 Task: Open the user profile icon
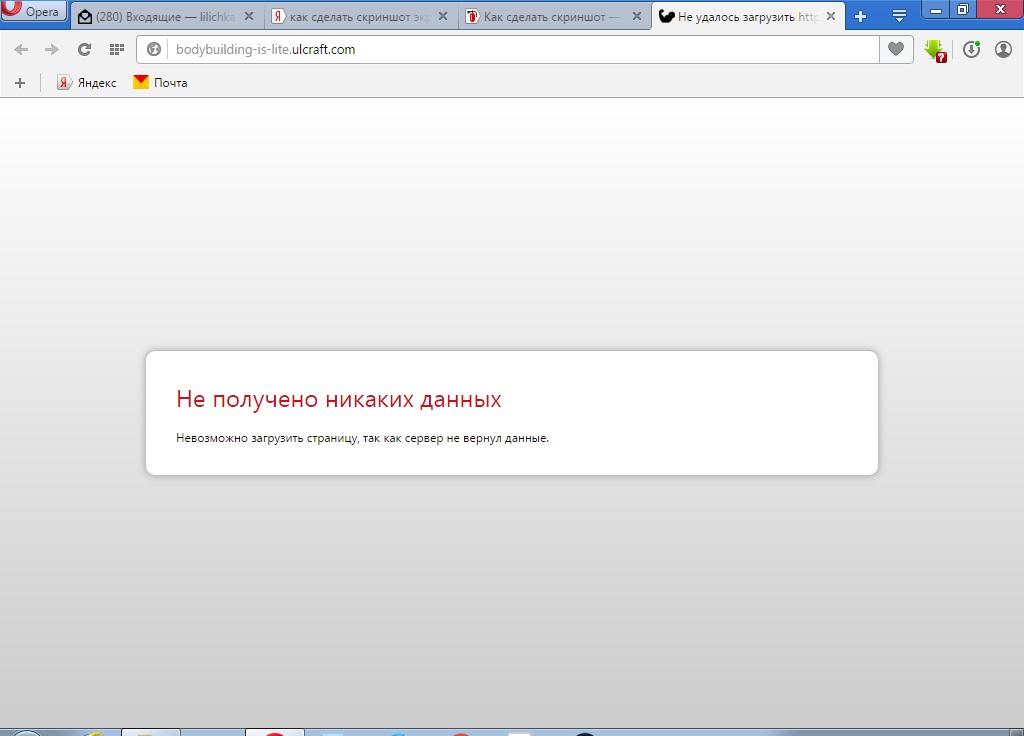click(1003, 50)
